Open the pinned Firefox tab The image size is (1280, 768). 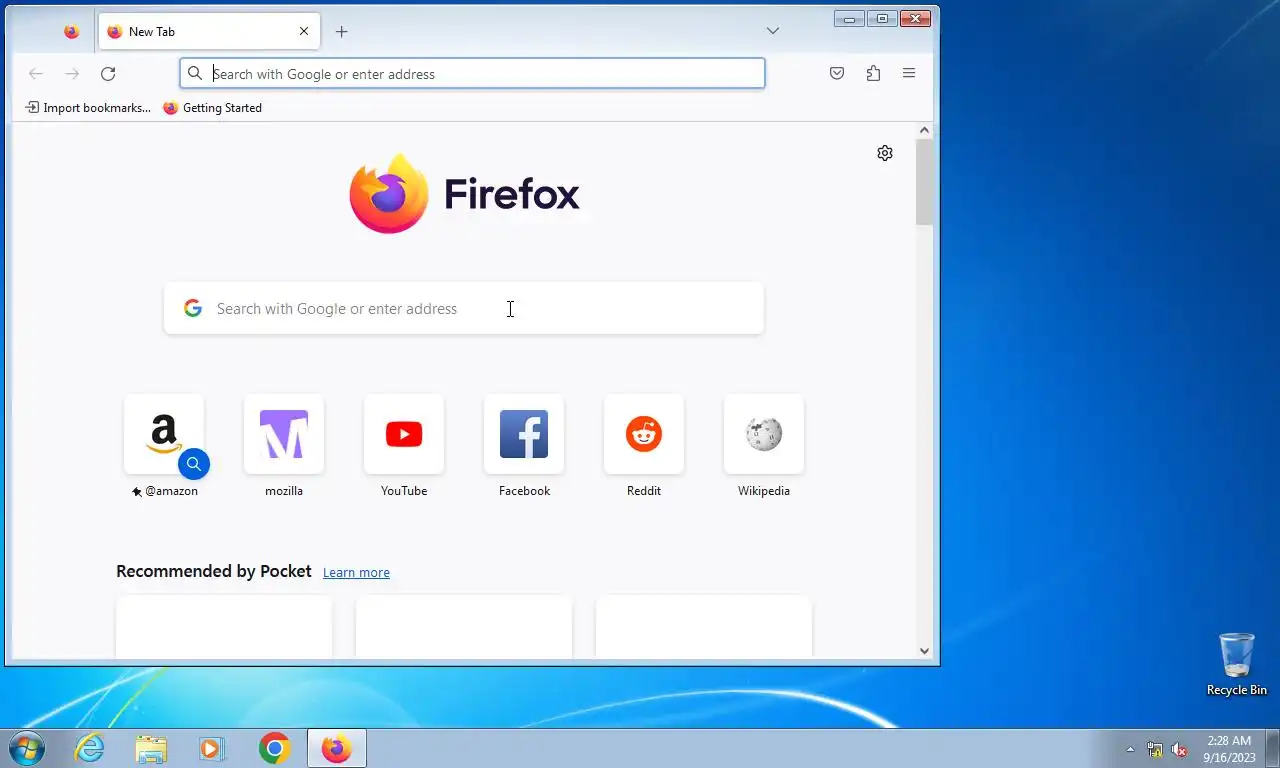71,31
